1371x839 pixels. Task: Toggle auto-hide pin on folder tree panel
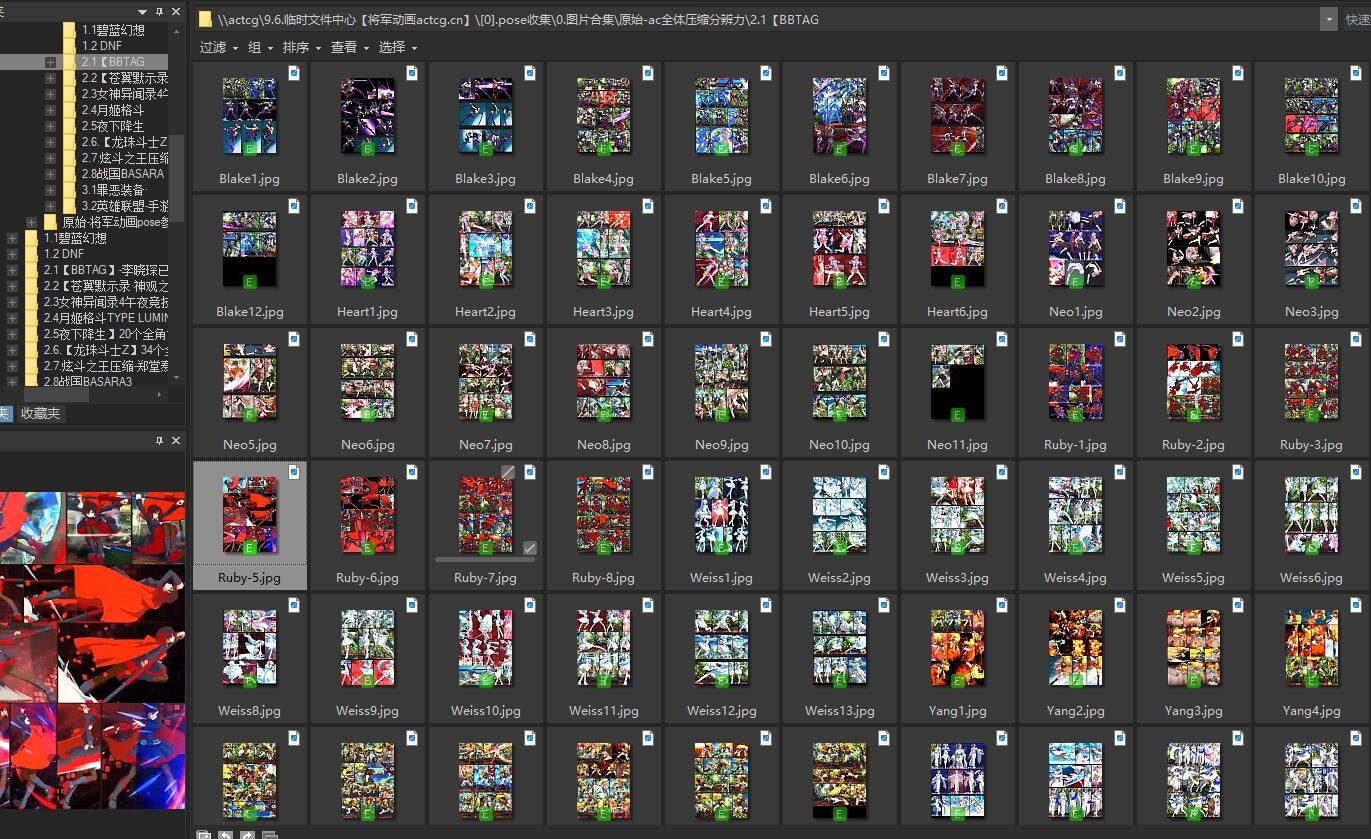click(161, 12)
